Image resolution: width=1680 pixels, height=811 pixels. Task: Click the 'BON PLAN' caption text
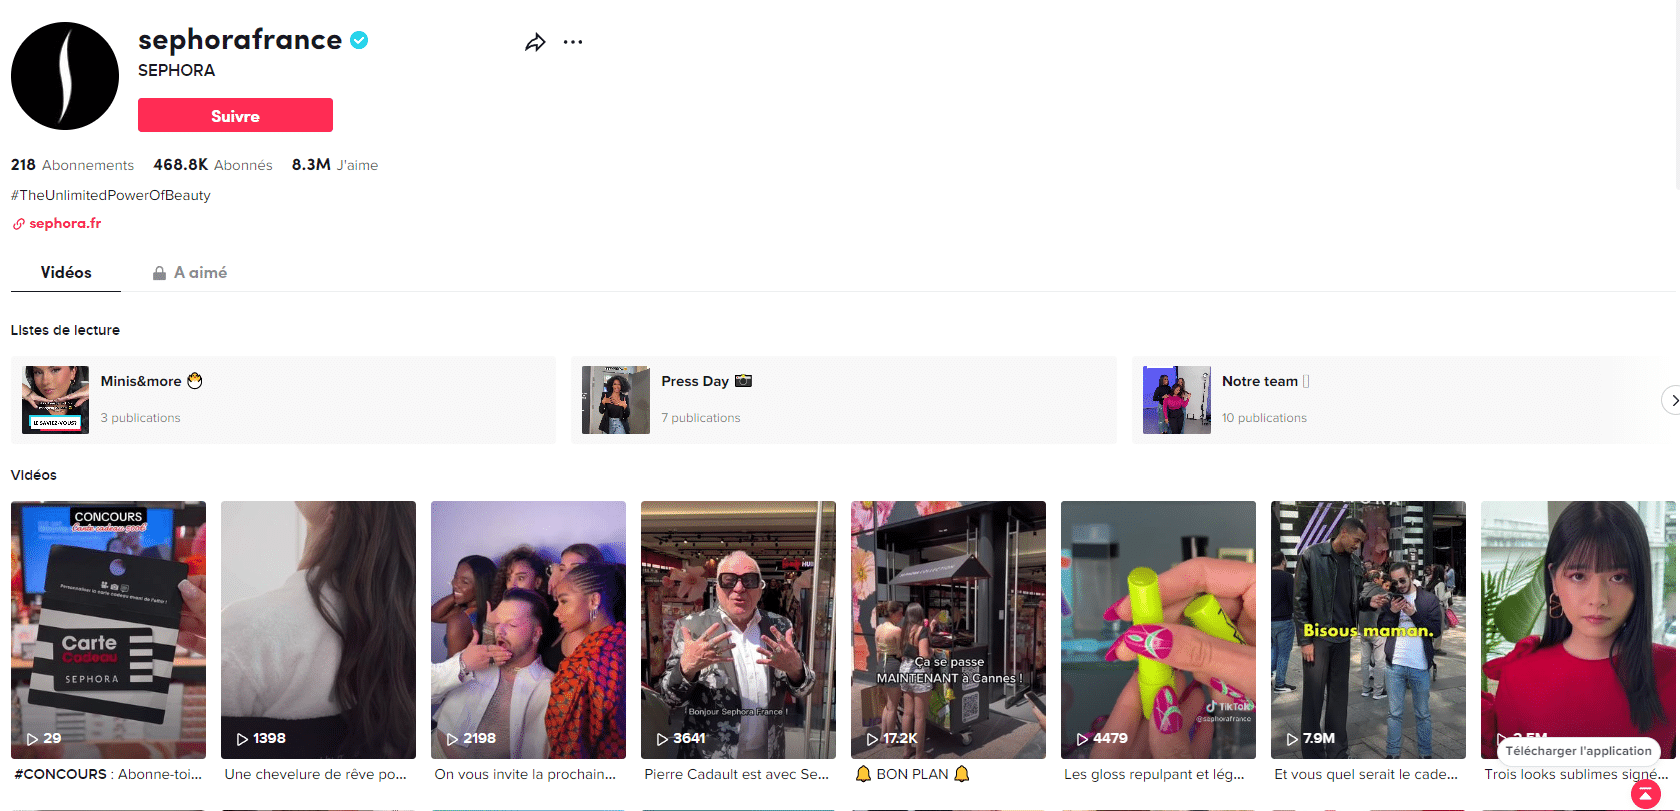pyautogui.click(x=912, y=774)
